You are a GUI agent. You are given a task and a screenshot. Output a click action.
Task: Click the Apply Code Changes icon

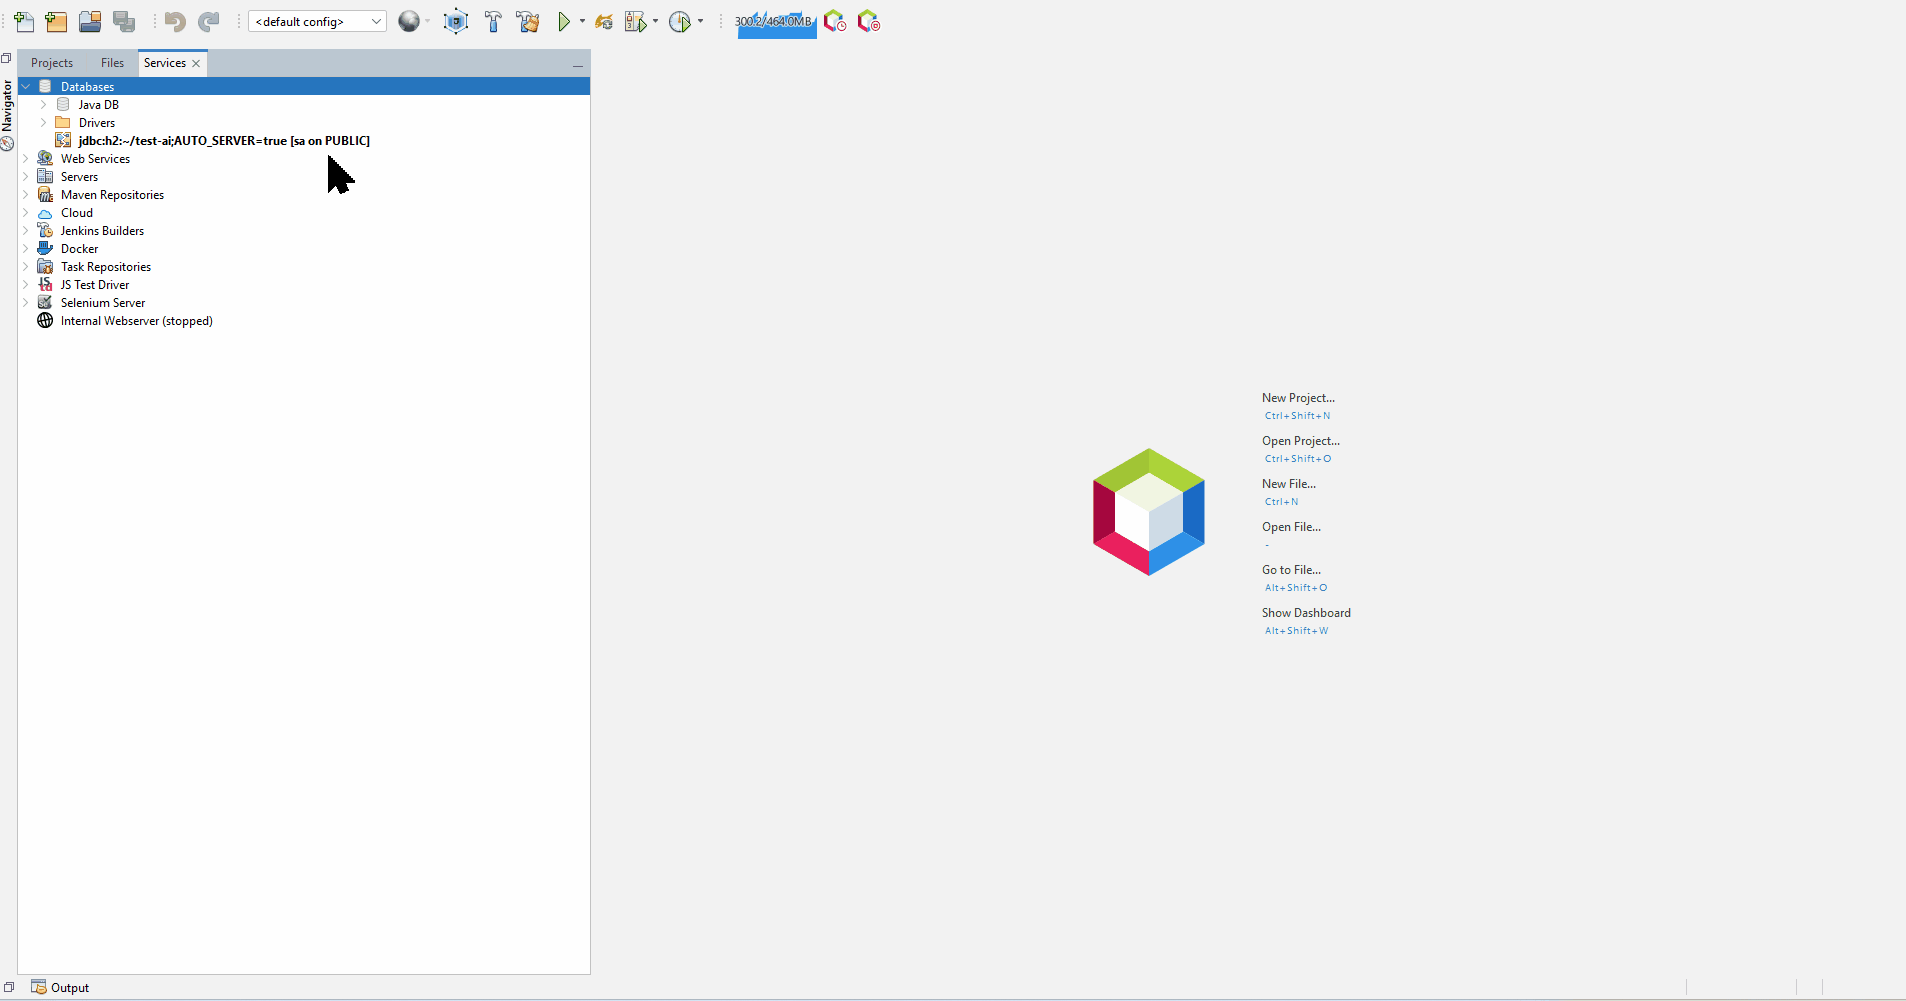click(x=604, y=21)
